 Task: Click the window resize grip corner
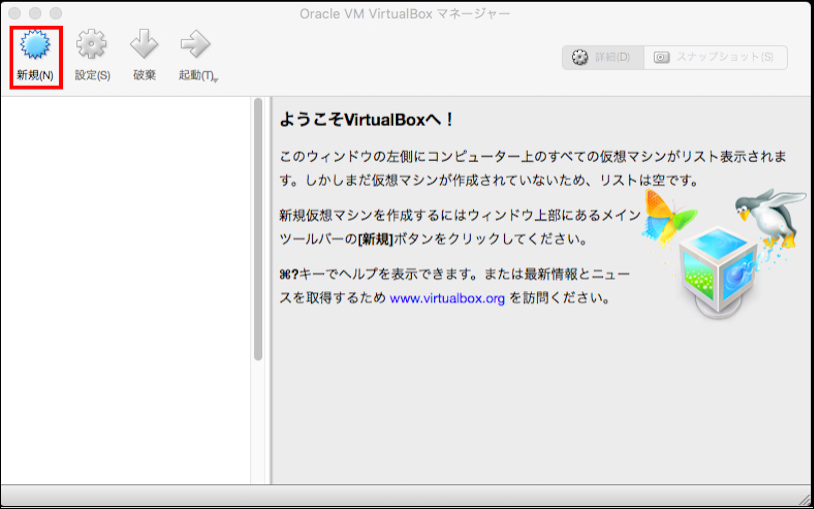coord(804,498)
